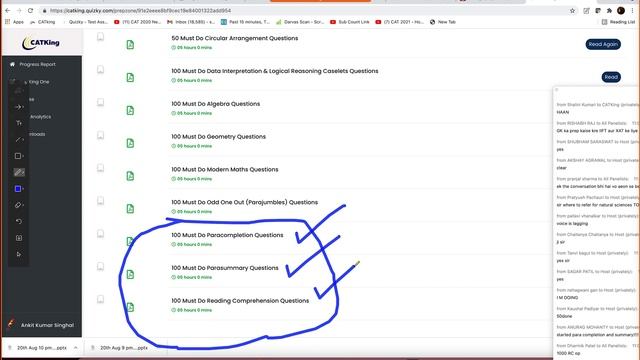Open the PDF icon for Parasummary Questions

tap(130, 274)
